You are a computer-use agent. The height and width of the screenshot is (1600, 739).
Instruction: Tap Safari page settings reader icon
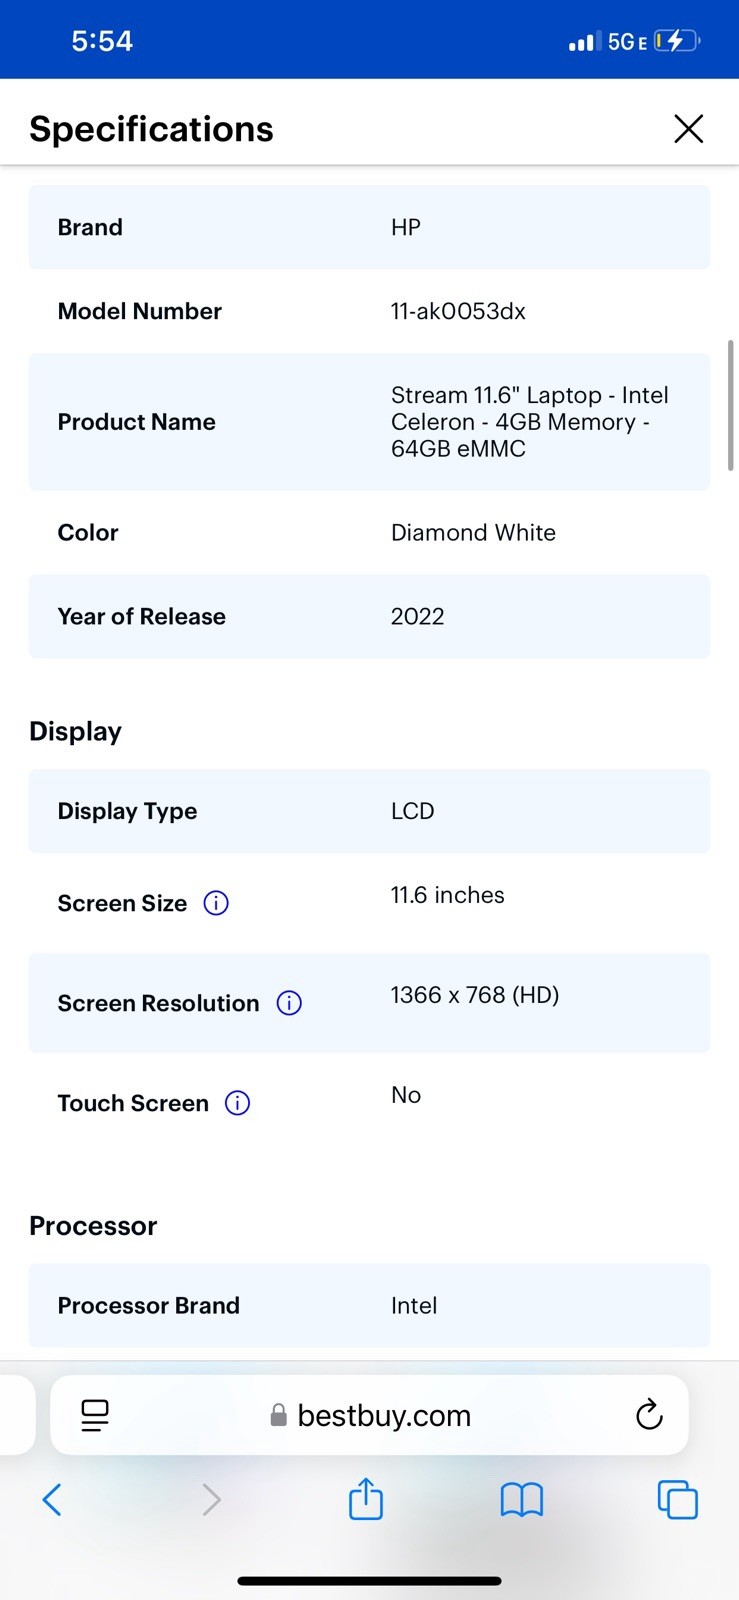click(95, 1415)
